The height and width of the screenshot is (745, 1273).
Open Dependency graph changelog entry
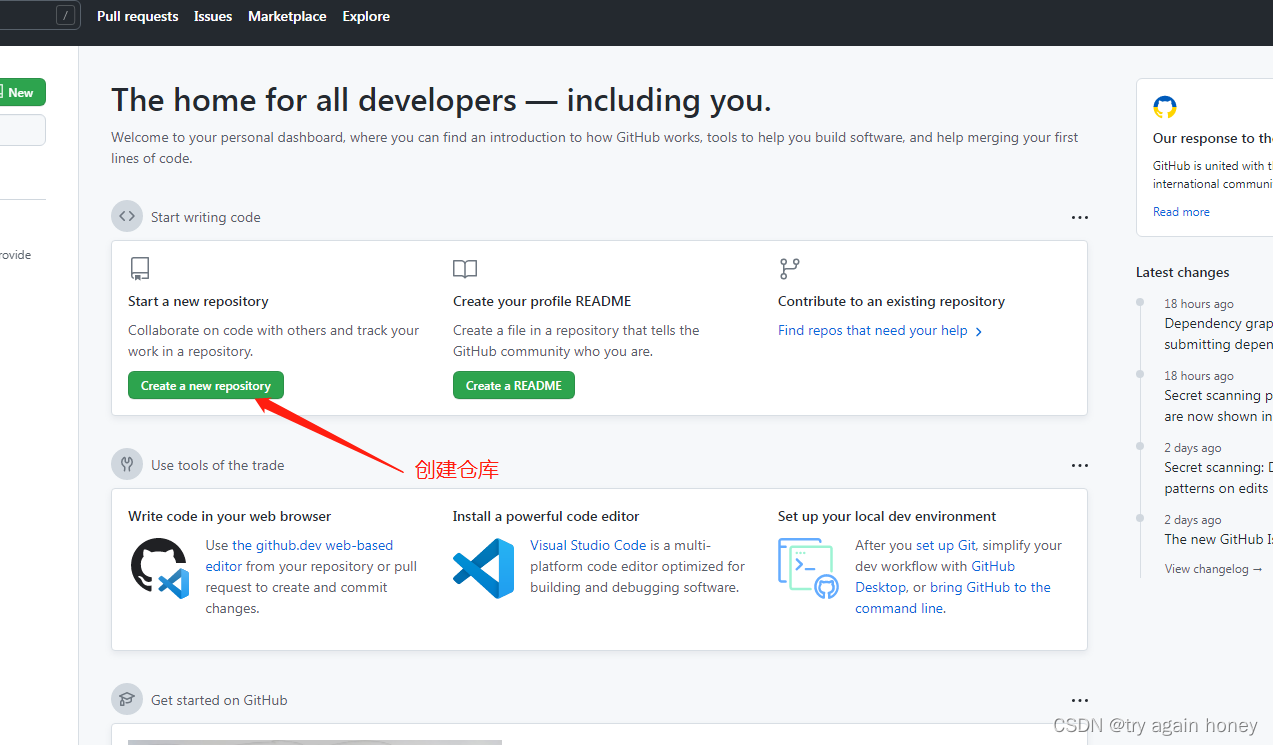click(x=1218, y=334)
